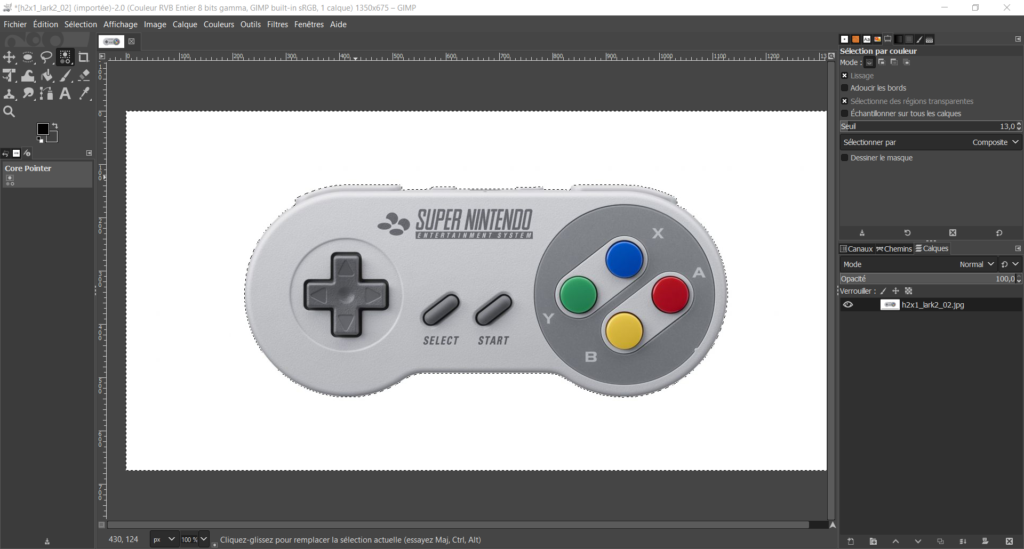Open the Calque menu
The width and height of the screenshot is (1024, 549).
[x=185, y=24]
